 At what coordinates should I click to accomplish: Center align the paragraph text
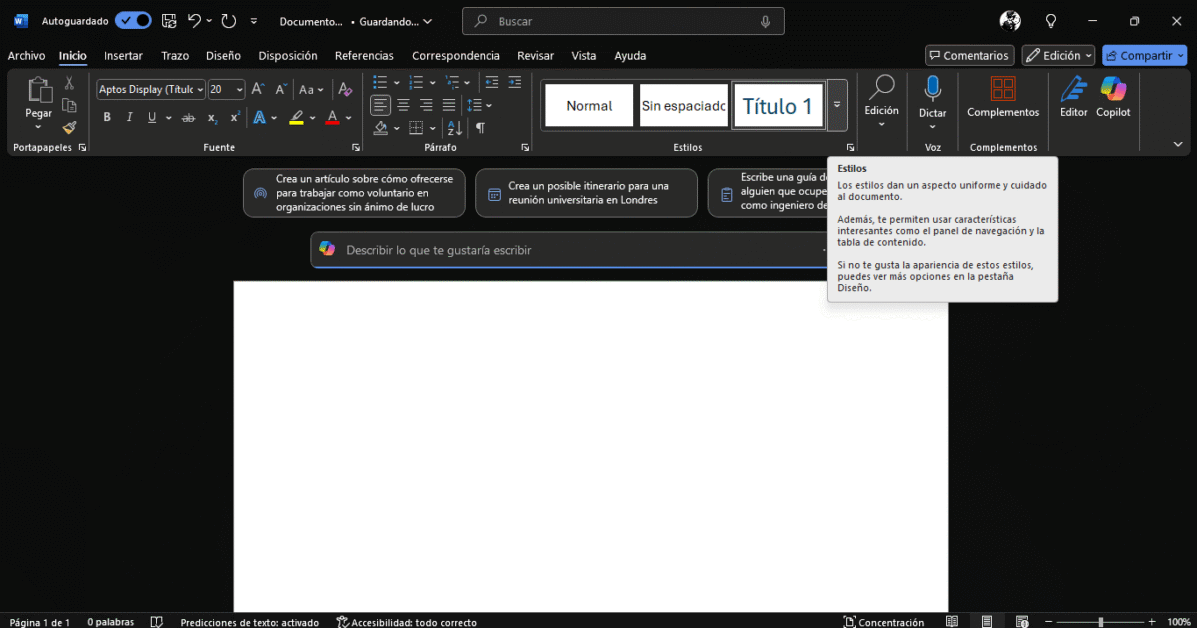tap(403, 105)
